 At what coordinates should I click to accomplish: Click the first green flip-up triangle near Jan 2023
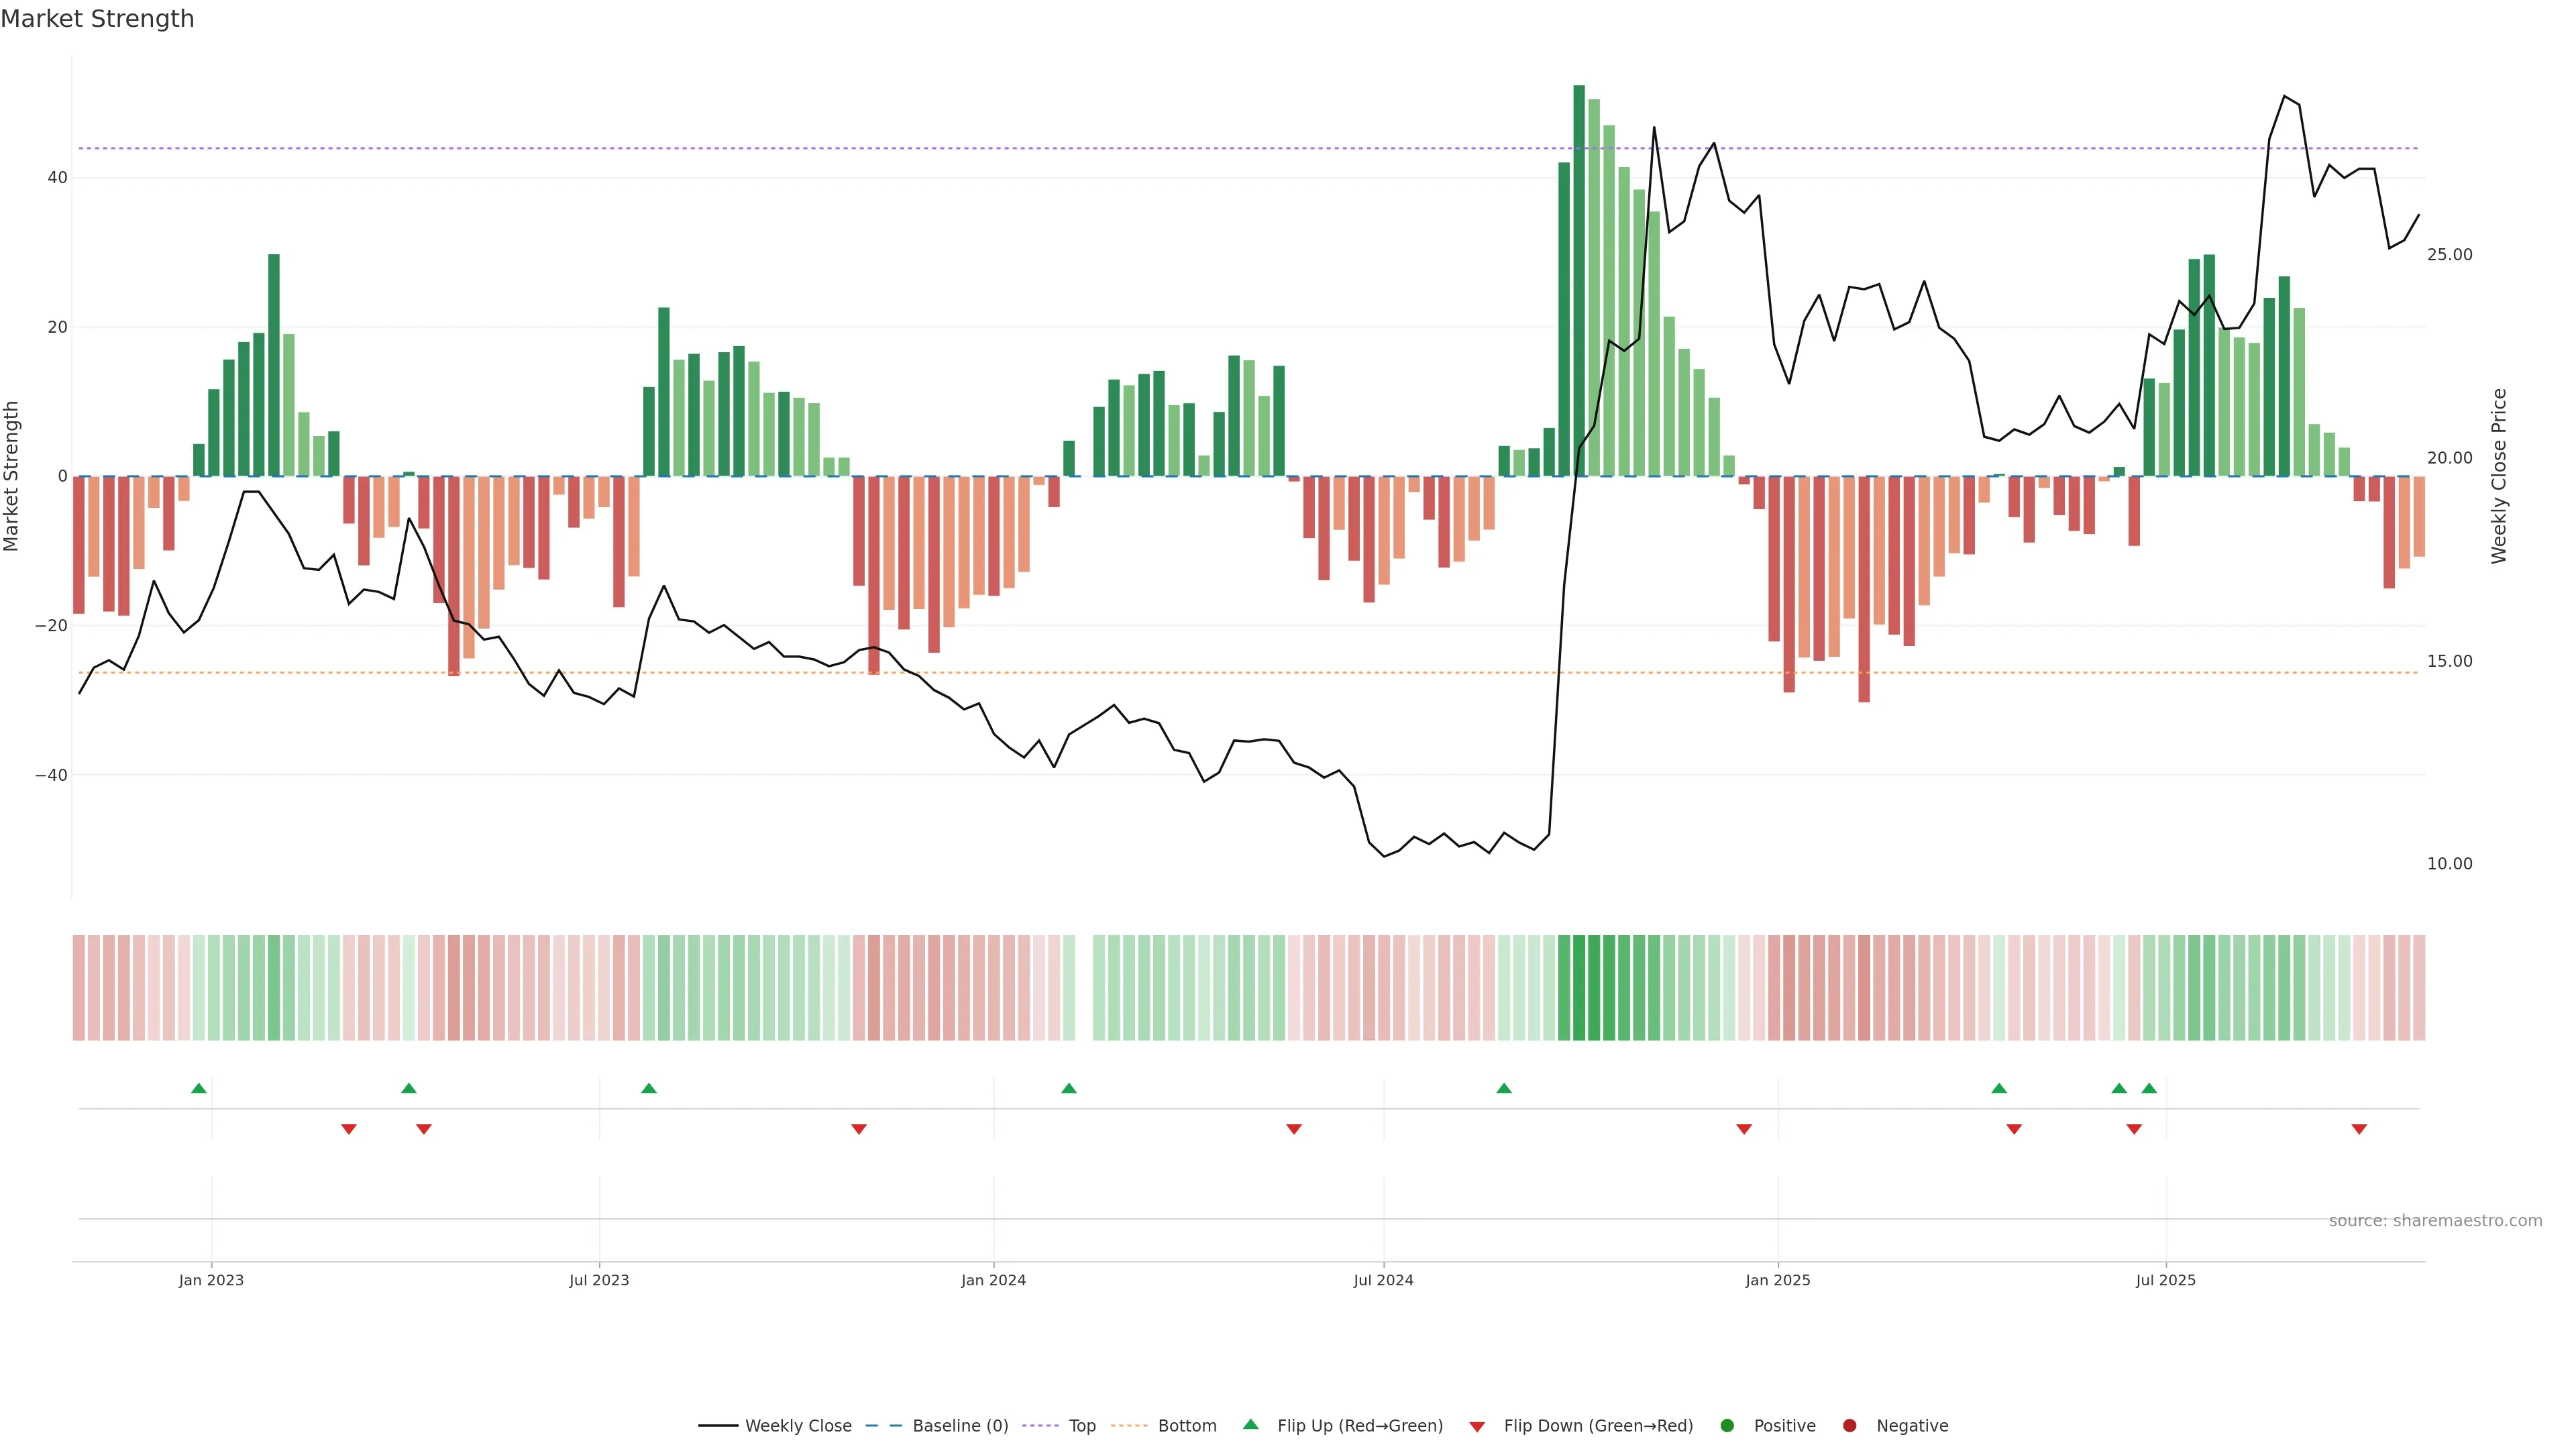198,1088
